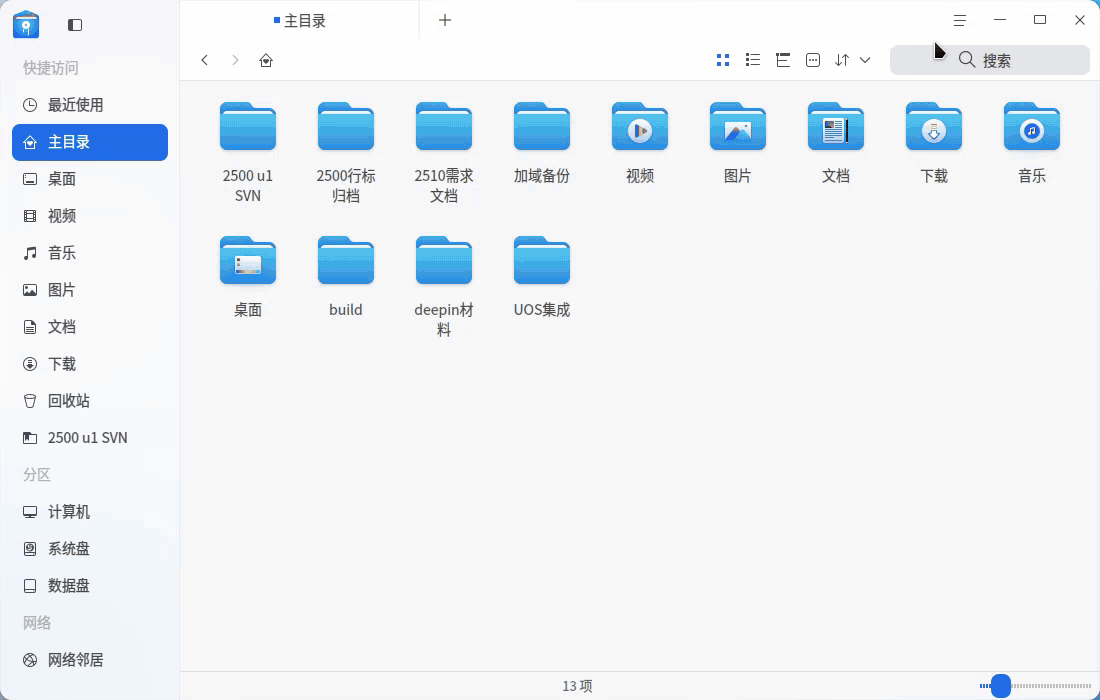Viewport: 1100px width, 700px height.
Task: Open 系统盘 in the sidebar
Action: (90, 548)
